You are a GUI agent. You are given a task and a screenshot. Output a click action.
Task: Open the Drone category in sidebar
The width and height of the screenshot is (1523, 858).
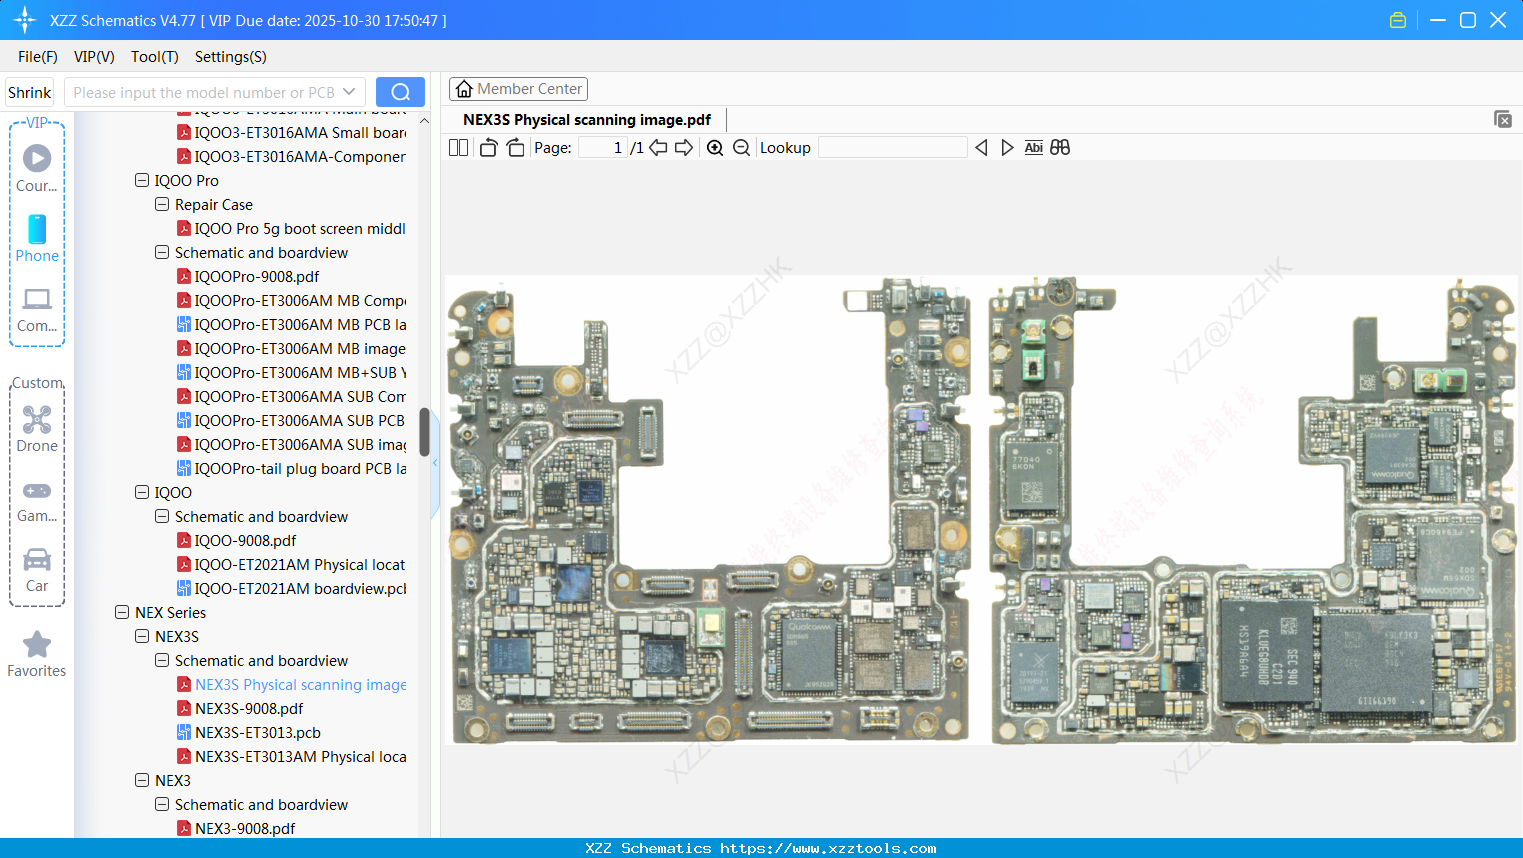click(x=37, y=428)
